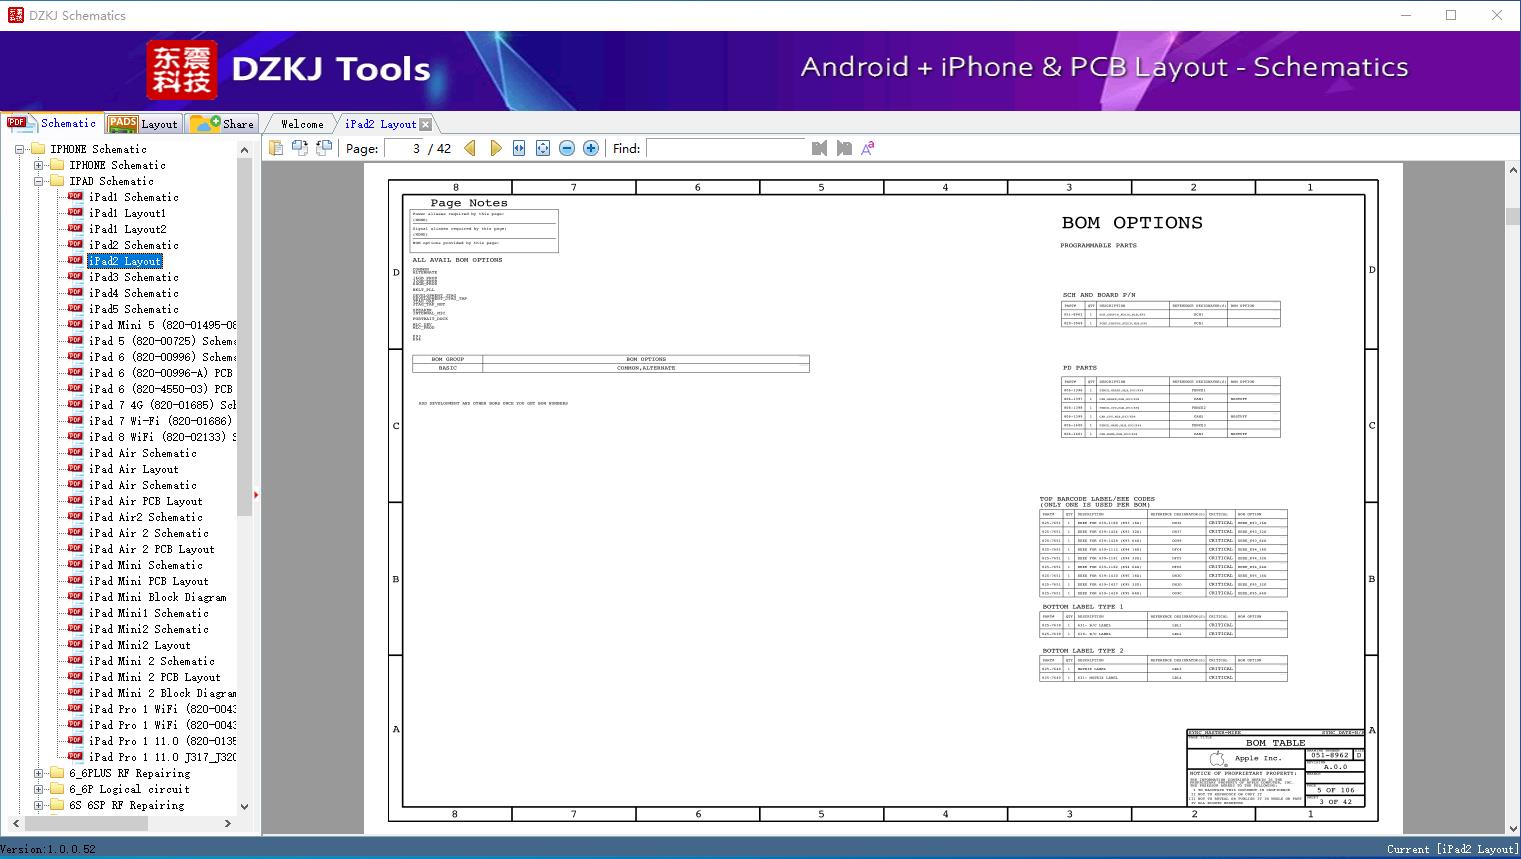Image resolution: width=1521 pixels, height=859 pixels.
Task: Collapse the IPAD Schematic folder
Action: [x=39, y=181]
